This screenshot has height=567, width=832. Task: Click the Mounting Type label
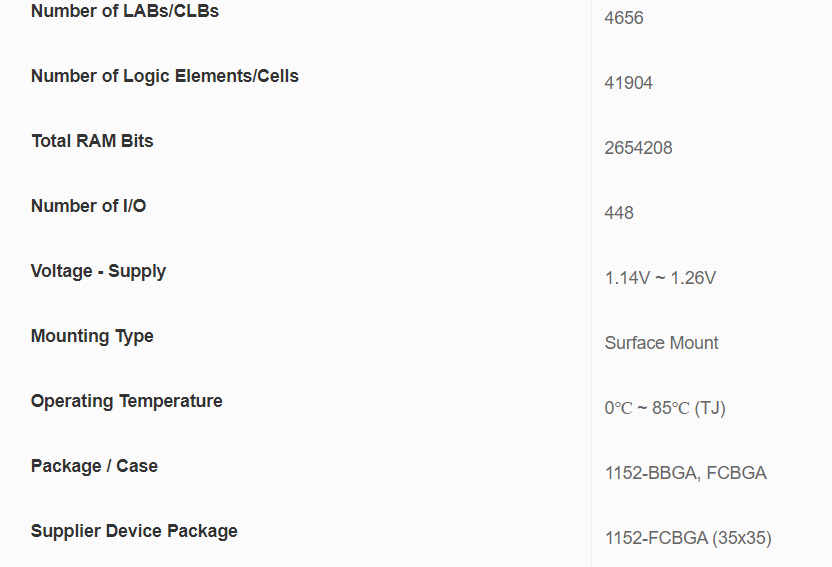(93, 336)
